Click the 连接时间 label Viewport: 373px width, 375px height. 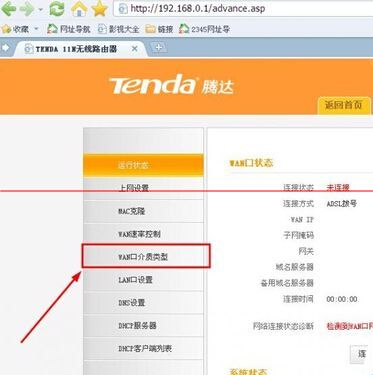(298, 299)
